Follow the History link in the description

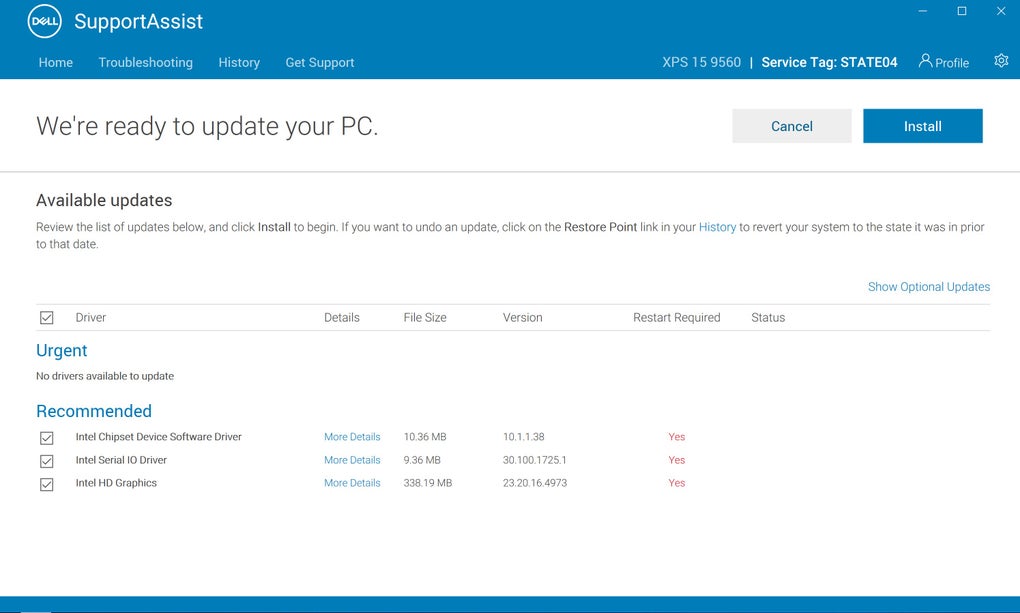pyautogui.click(x=717, y=227)
